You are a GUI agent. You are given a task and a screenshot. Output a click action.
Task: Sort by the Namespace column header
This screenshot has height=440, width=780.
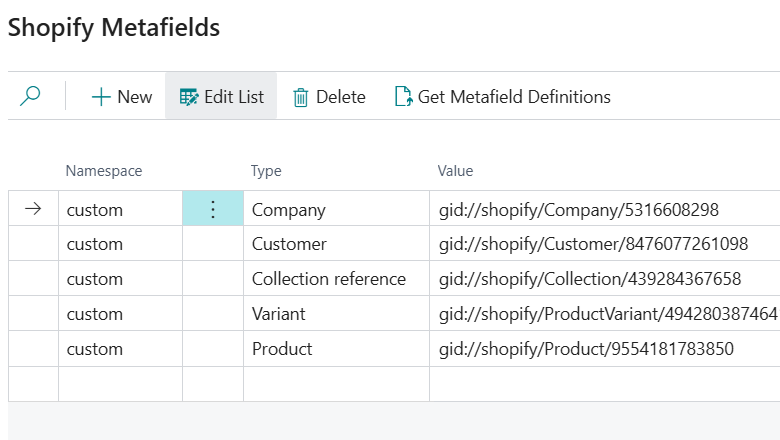pyautogui.click(x=104, y=171)
